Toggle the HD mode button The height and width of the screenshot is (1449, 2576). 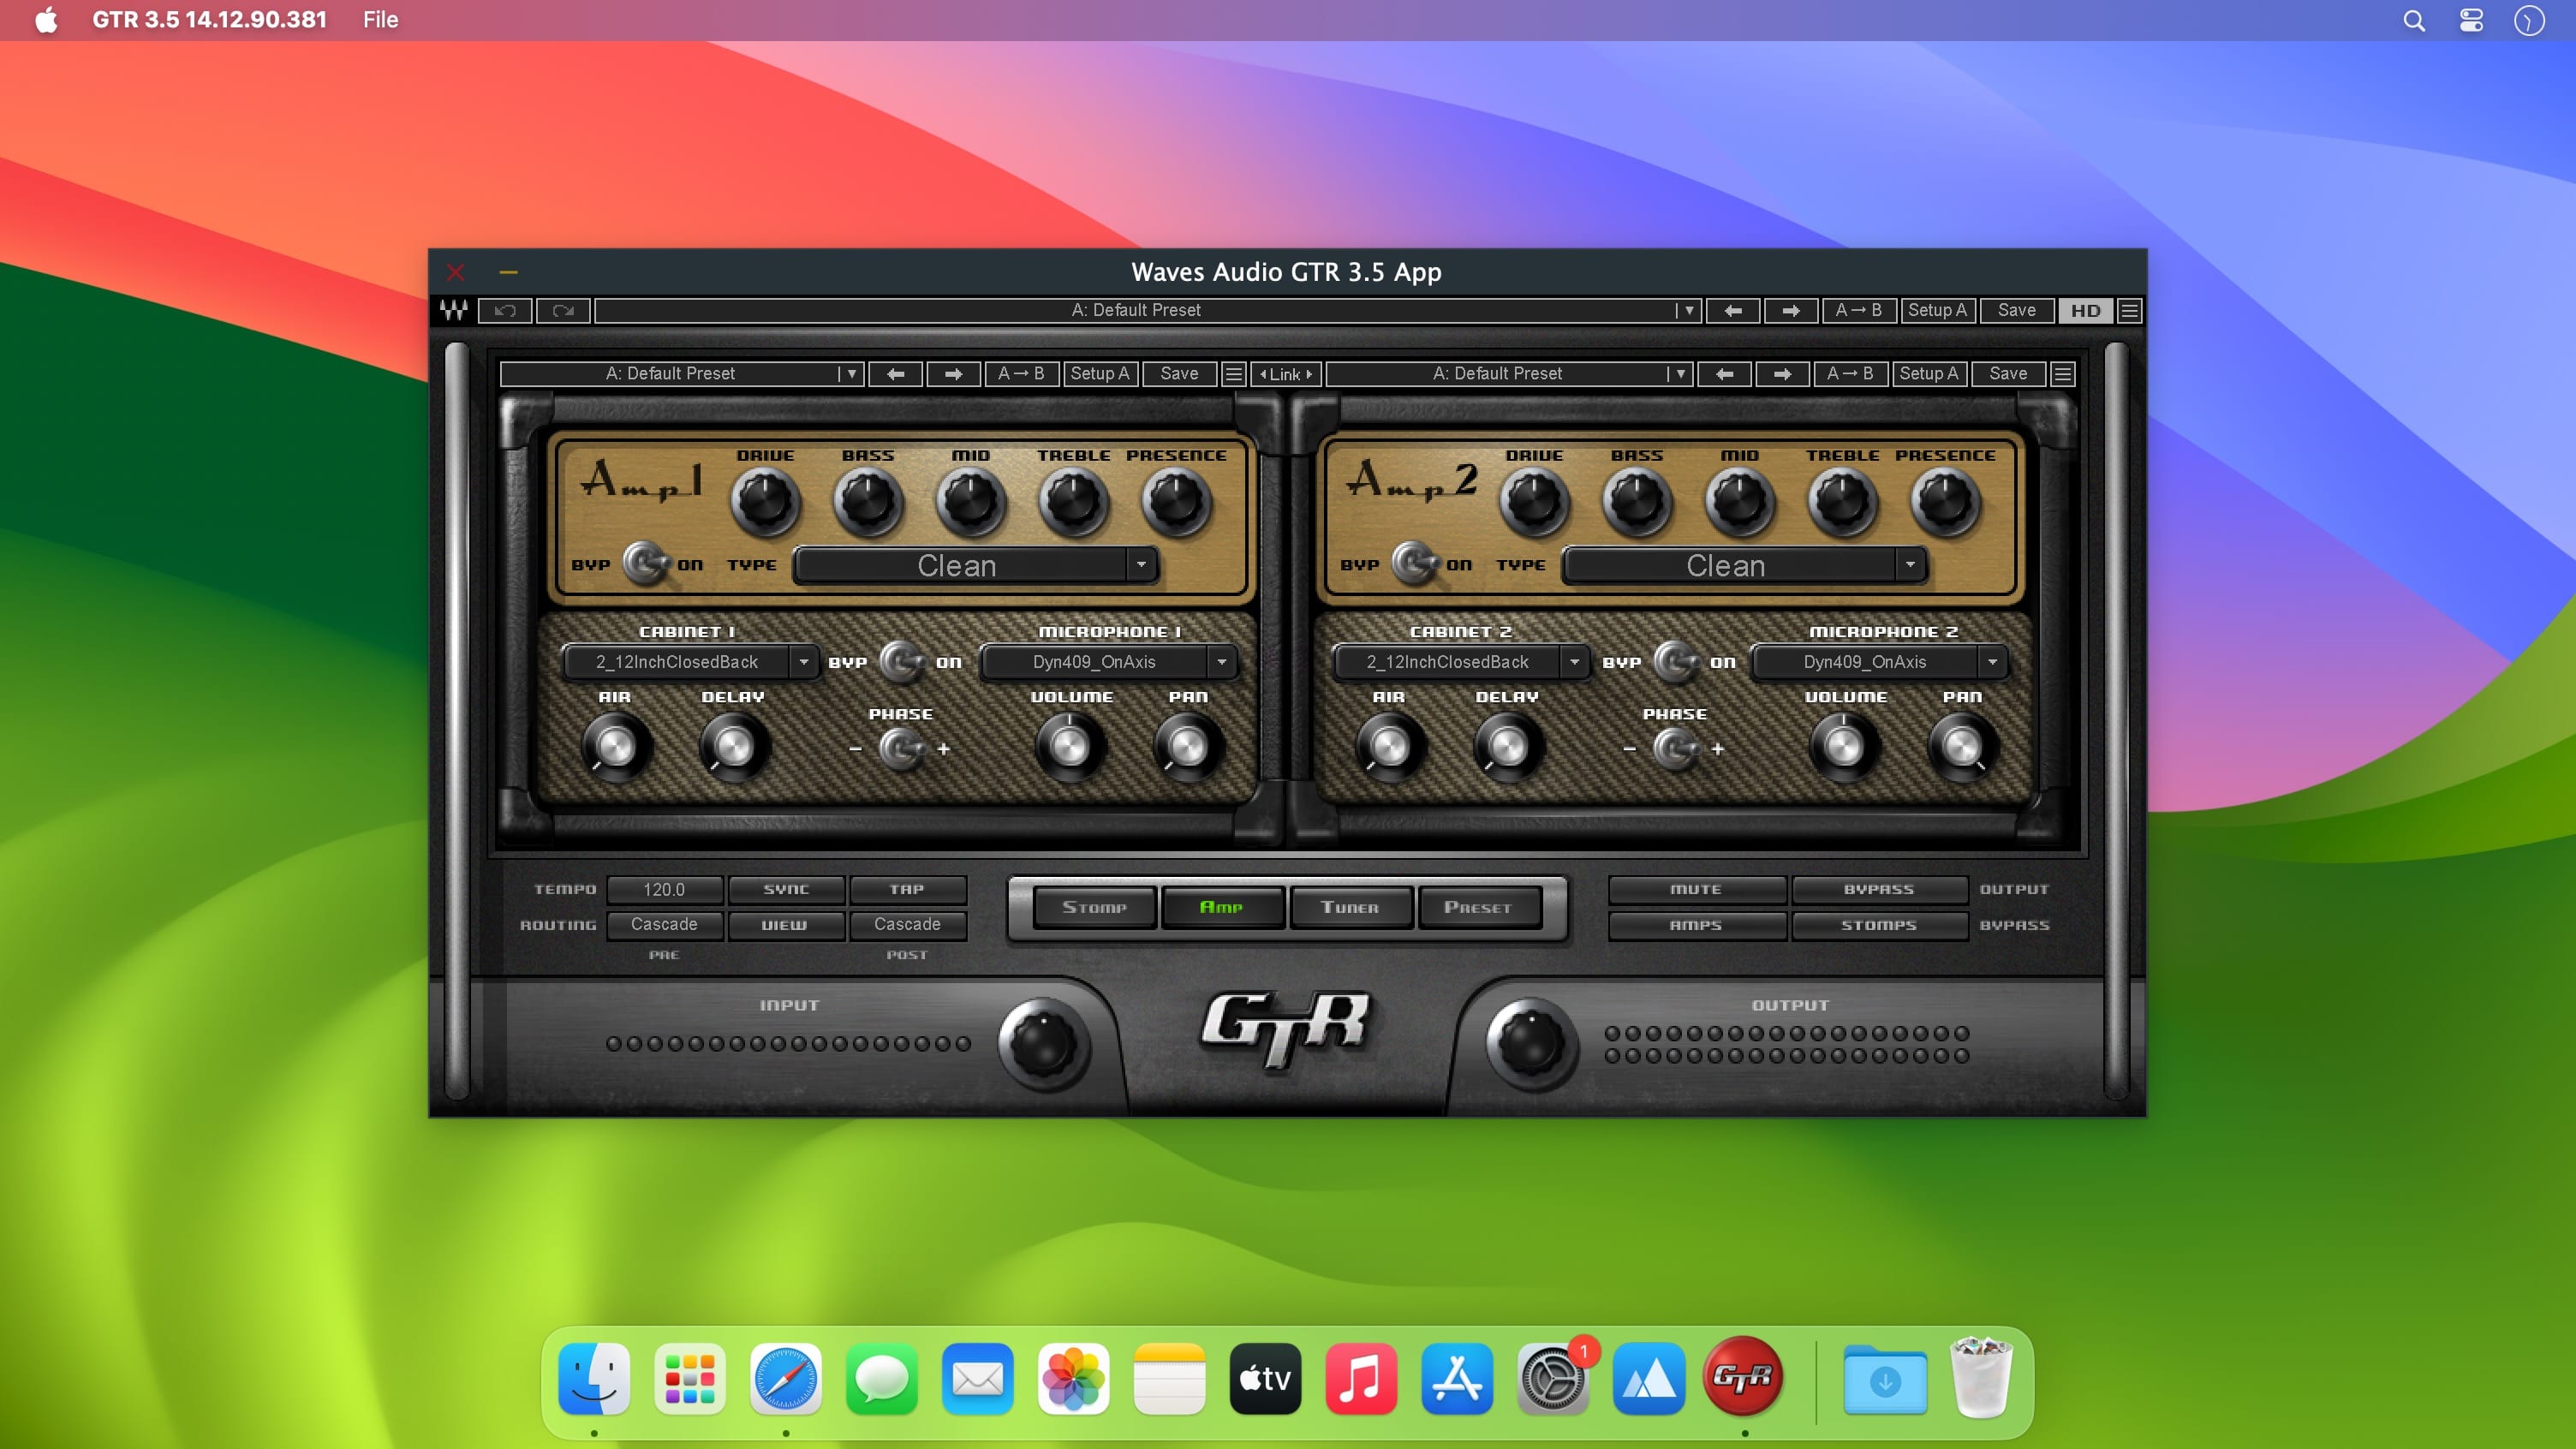tap(2085, 310)
